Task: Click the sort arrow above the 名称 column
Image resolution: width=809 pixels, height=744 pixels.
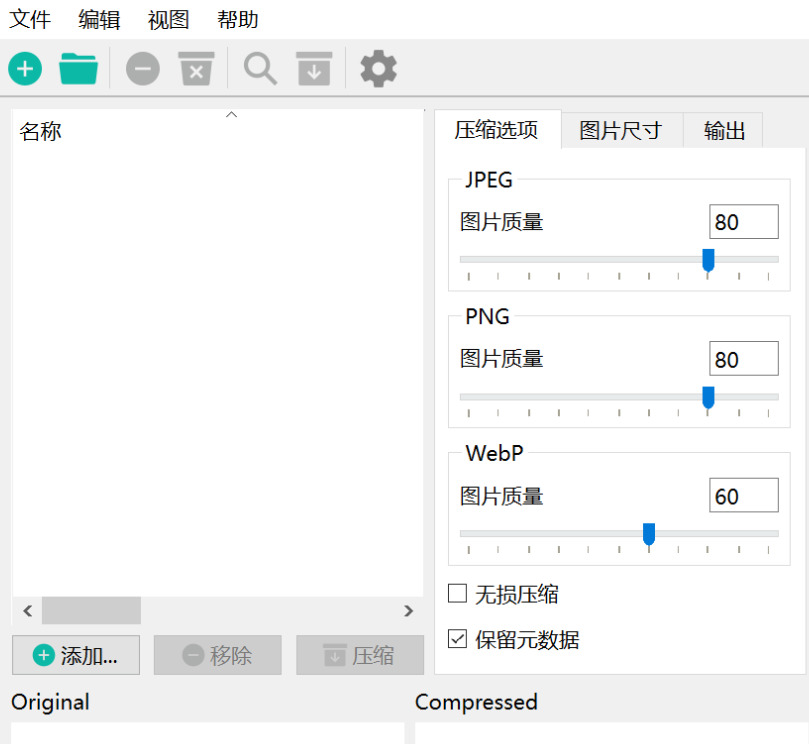Action: pos(232,115)
